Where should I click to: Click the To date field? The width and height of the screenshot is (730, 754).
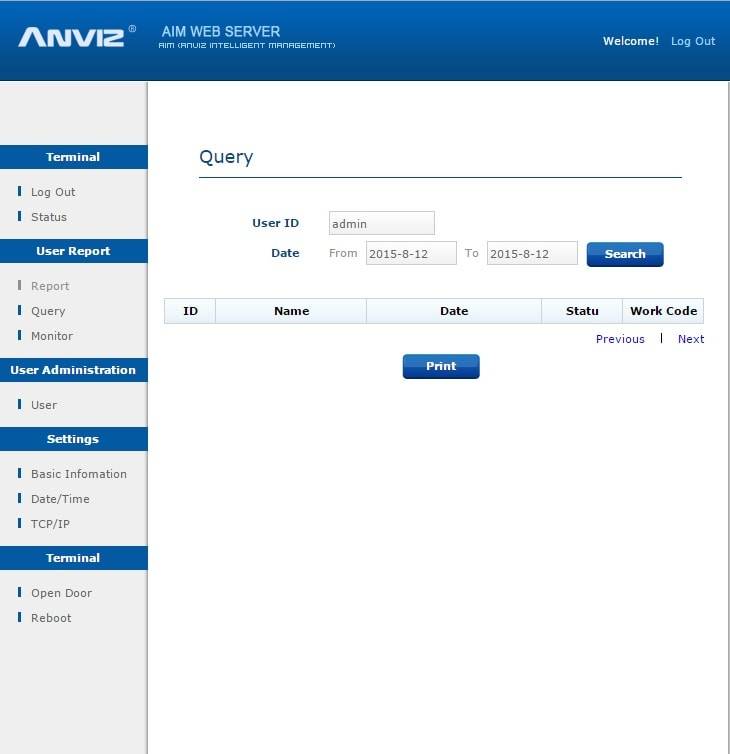tap(532, 254)
